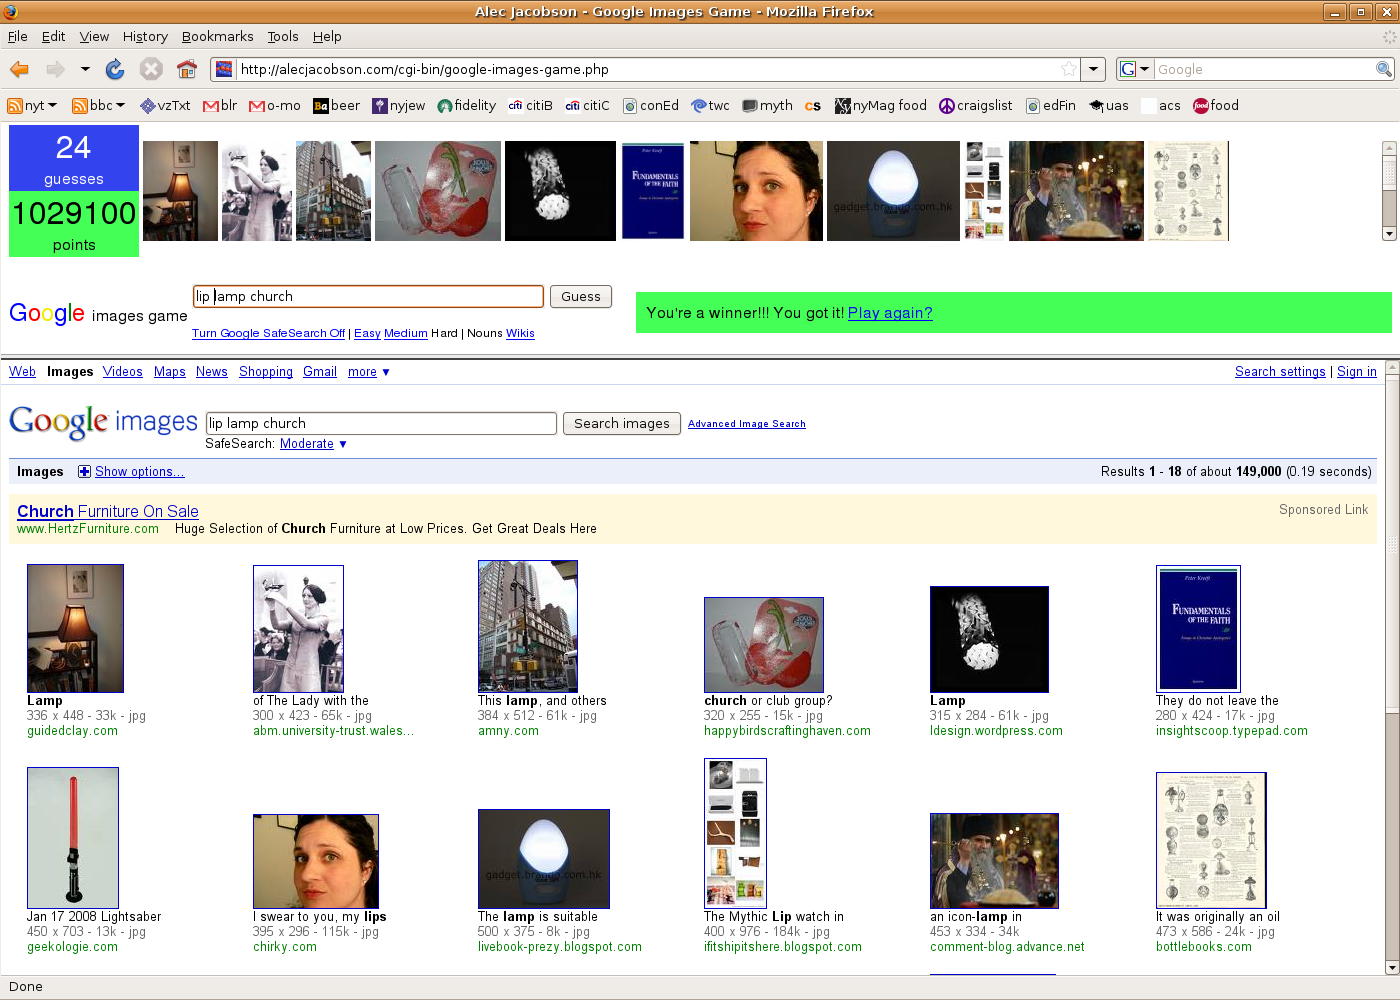The image size is (1400, 1000).
Task: Open the address bar URL history dropdown
Action: point(1094,69)
